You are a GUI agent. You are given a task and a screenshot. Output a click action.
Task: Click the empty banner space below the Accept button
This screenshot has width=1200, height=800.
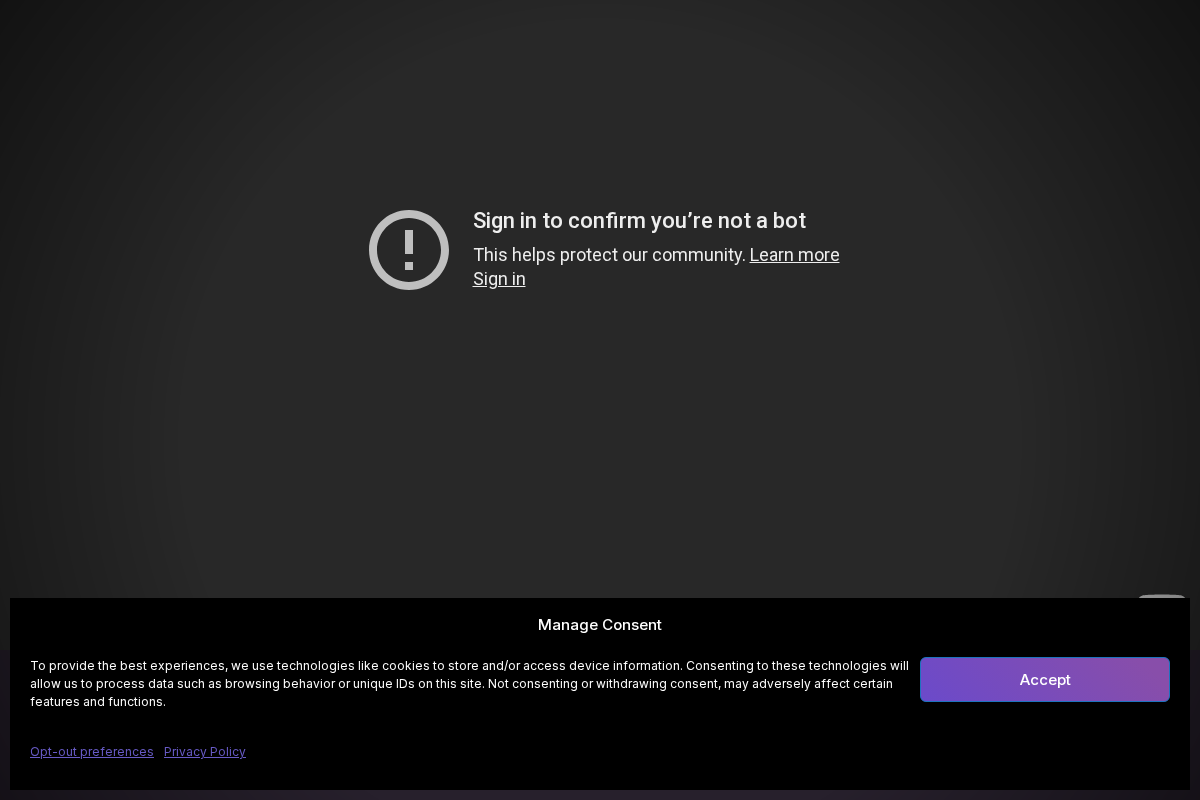coord(1044,750)
